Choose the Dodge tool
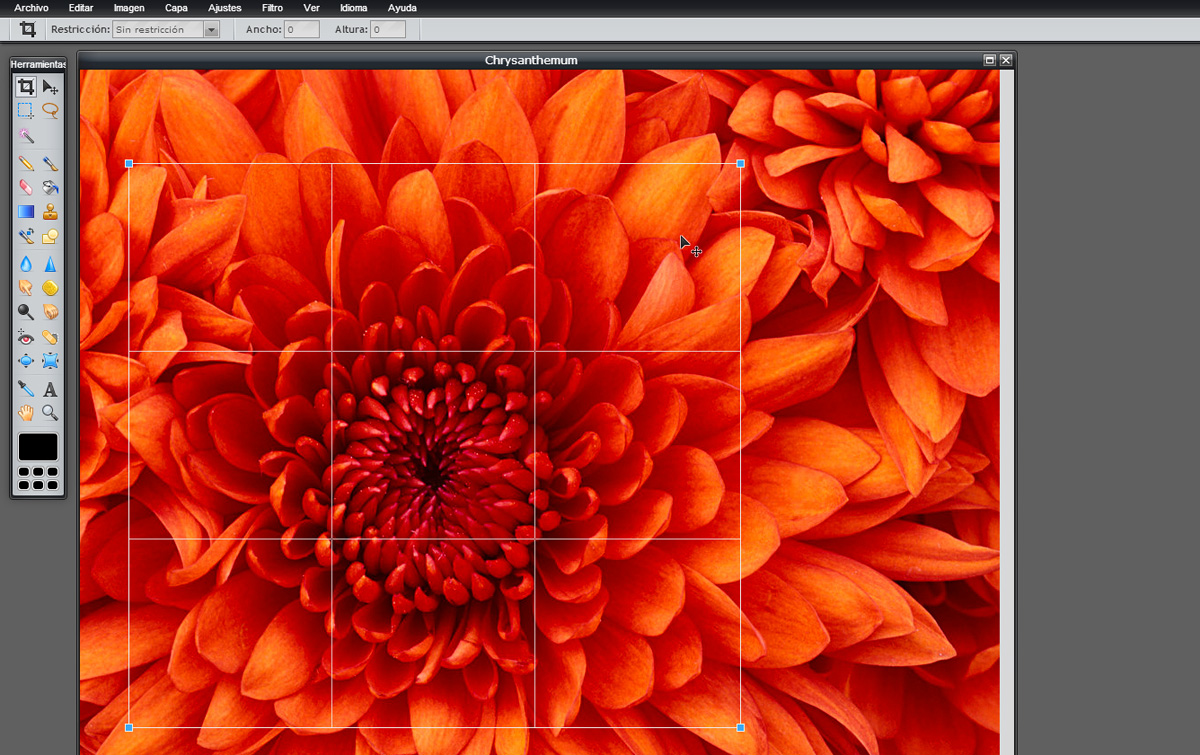Screen dimensions: 1200x755 (26, 312)
